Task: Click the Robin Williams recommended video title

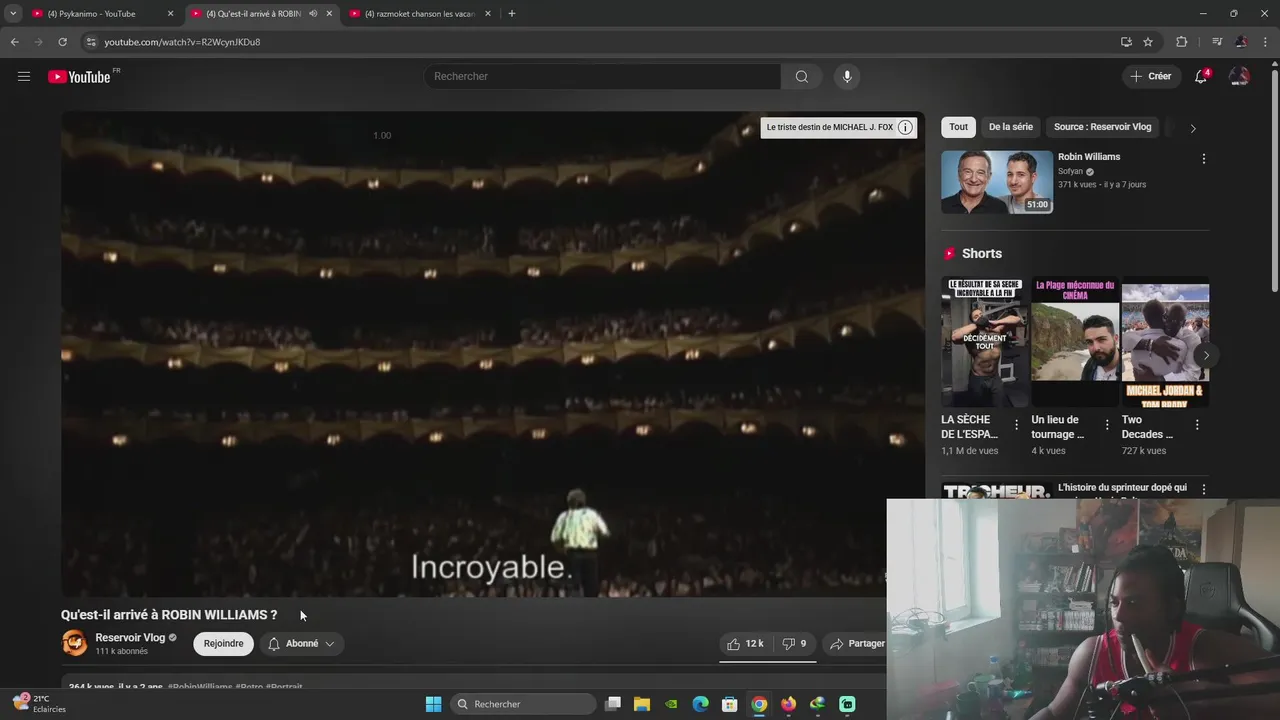Action: [1089, 157]
